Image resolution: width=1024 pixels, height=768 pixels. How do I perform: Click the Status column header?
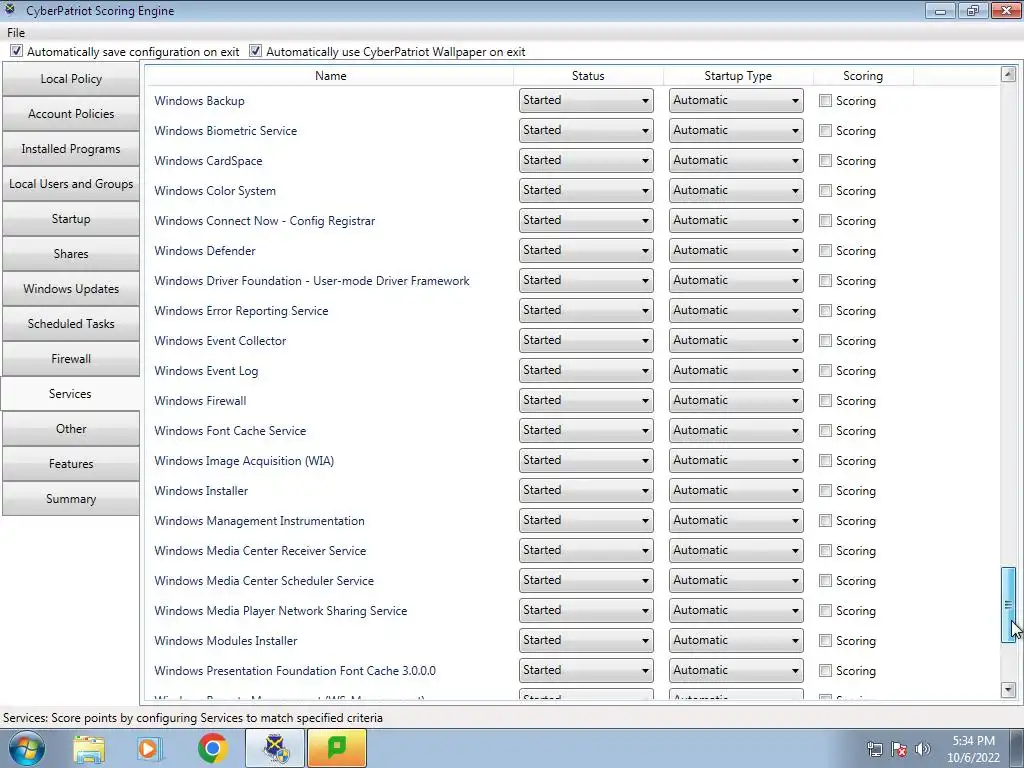588,76
